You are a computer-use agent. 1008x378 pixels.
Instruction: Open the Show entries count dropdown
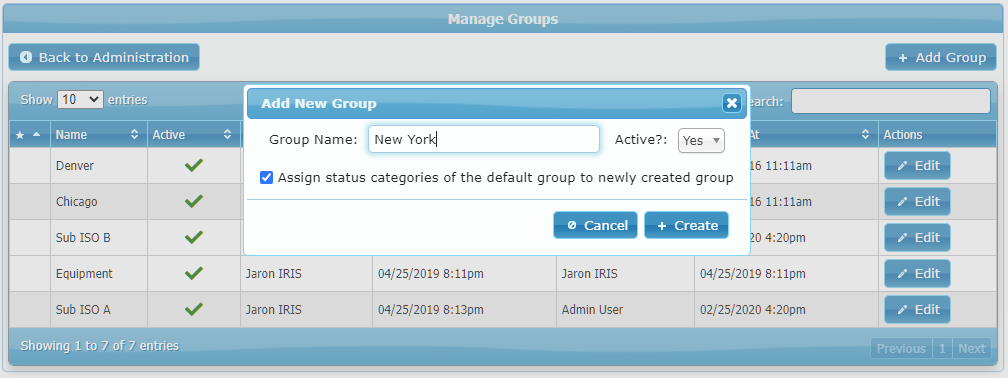point(80,100)
